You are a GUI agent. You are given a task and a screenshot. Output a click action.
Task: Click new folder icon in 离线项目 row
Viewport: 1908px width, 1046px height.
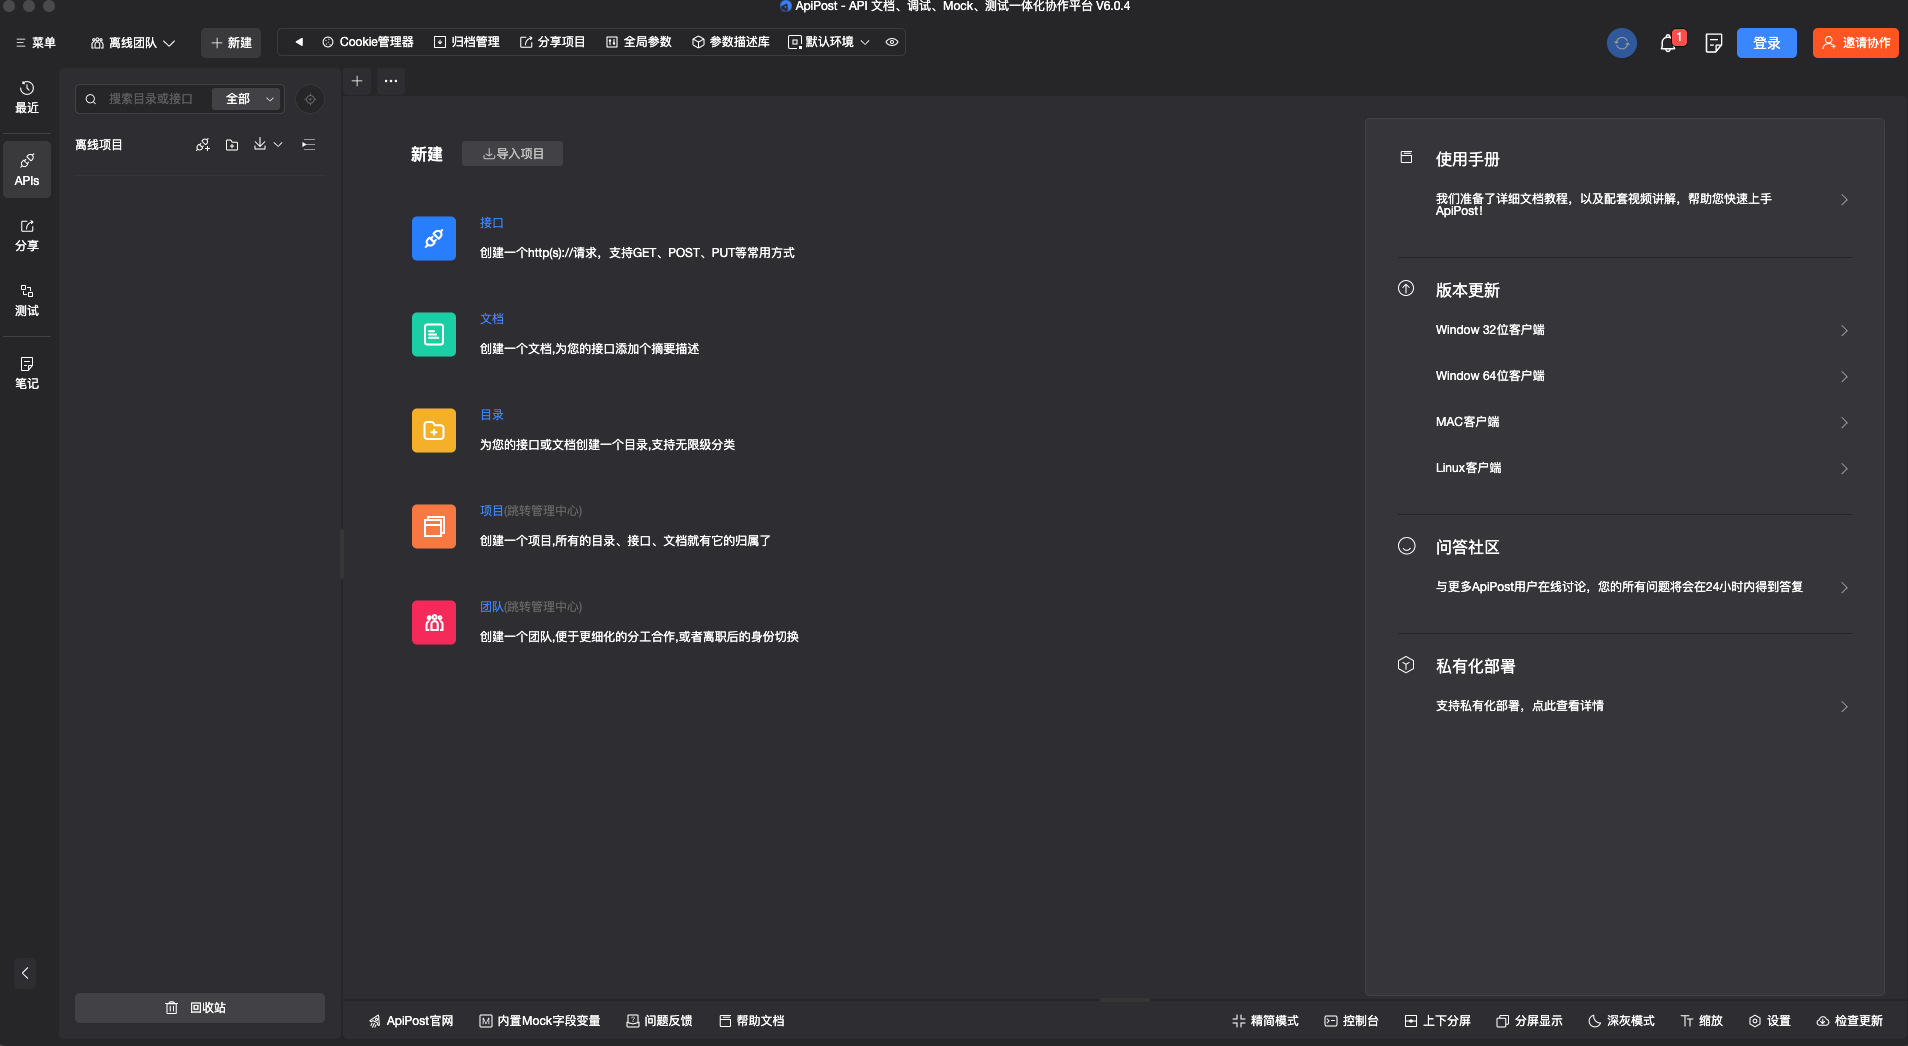pyautogui.click(x=232, y=145)
